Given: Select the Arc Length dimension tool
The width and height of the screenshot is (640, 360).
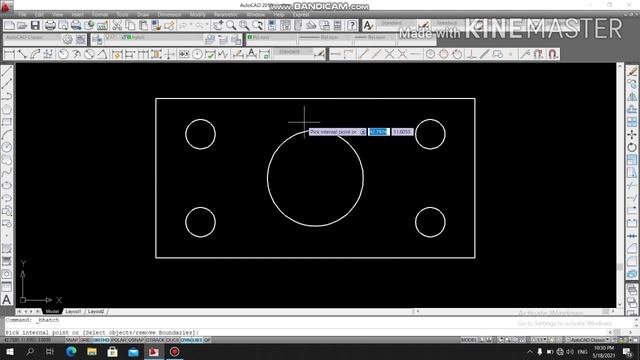Looking at the screenshot, I should [35, 54].
